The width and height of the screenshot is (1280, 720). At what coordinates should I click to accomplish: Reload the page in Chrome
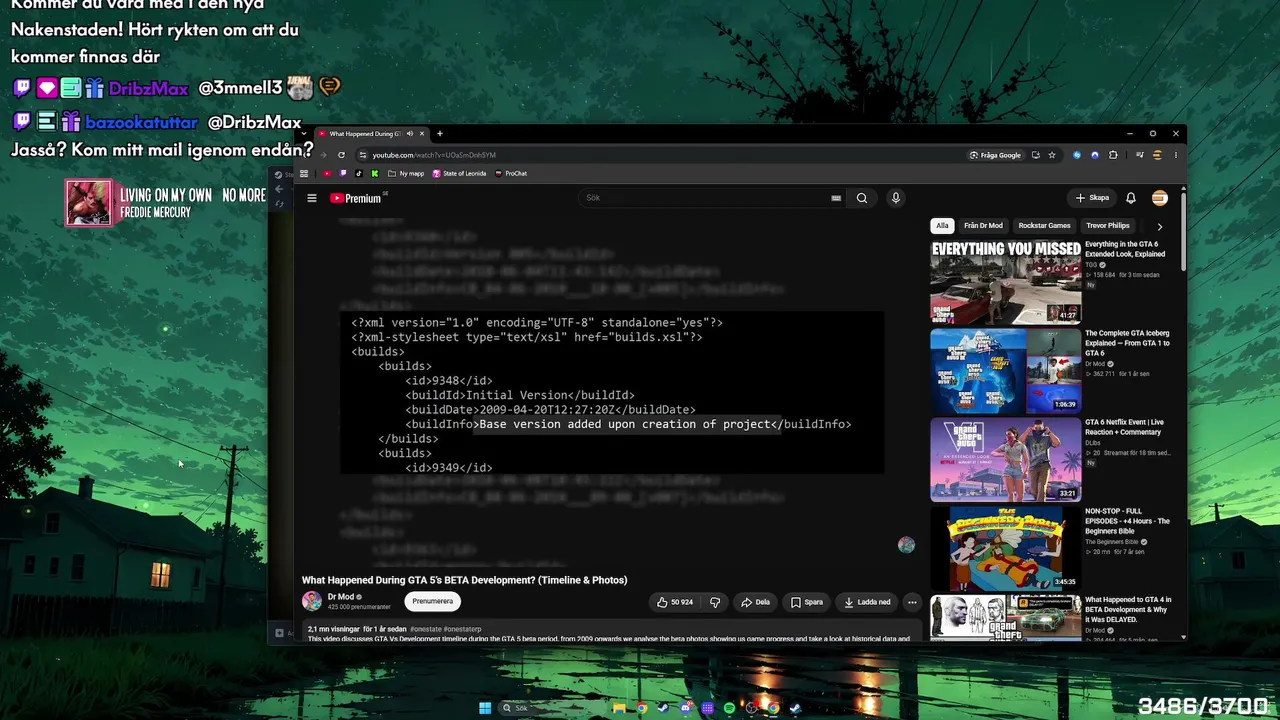point(341,155)
